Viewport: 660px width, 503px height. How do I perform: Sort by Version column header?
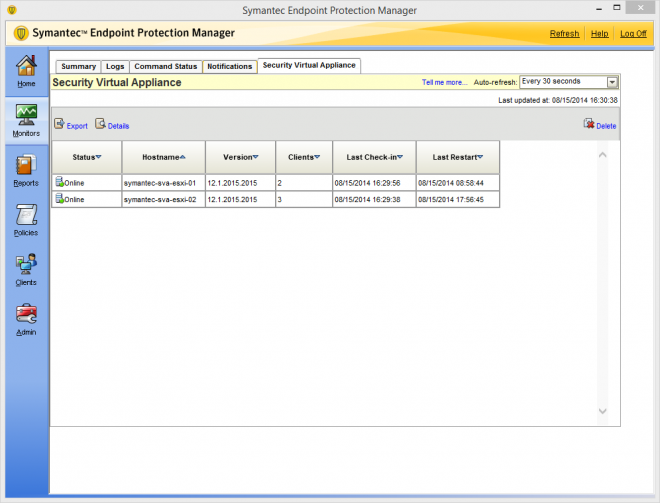[240, 157]
